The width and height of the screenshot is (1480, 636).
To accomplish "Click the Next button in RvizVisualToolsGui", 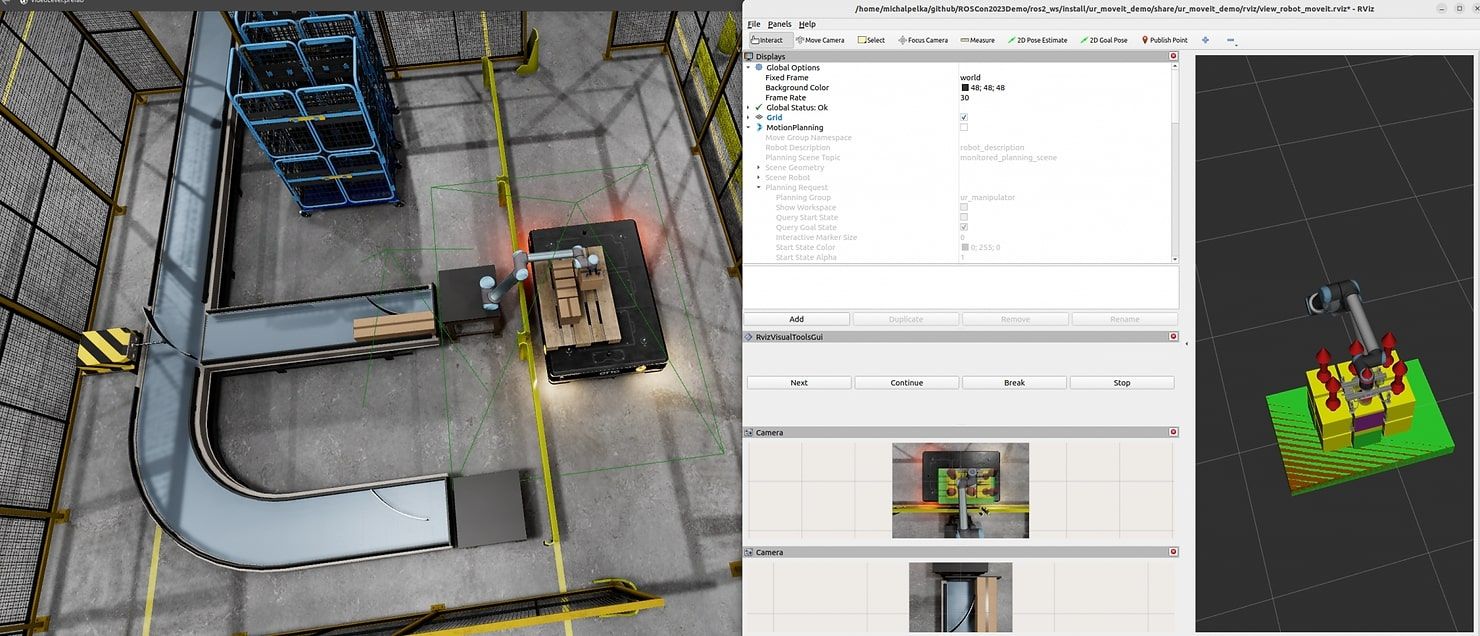I will click(799, 382).
